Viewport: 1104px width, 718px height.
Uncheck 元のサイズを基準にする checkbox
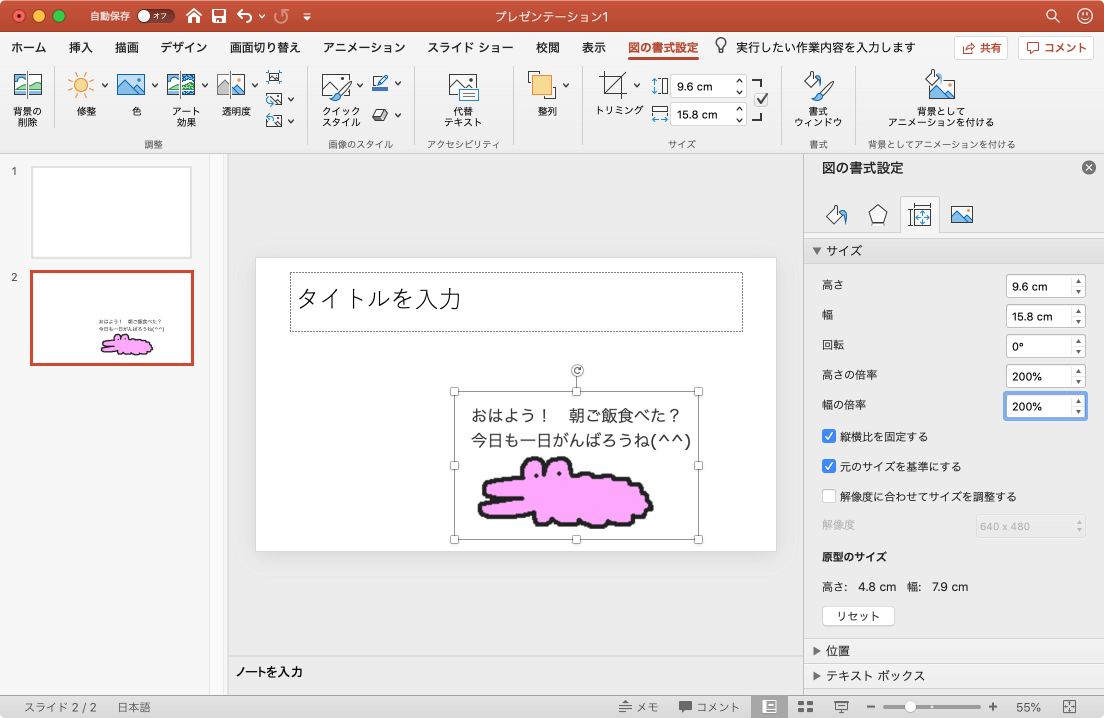[x=829, y=466]
